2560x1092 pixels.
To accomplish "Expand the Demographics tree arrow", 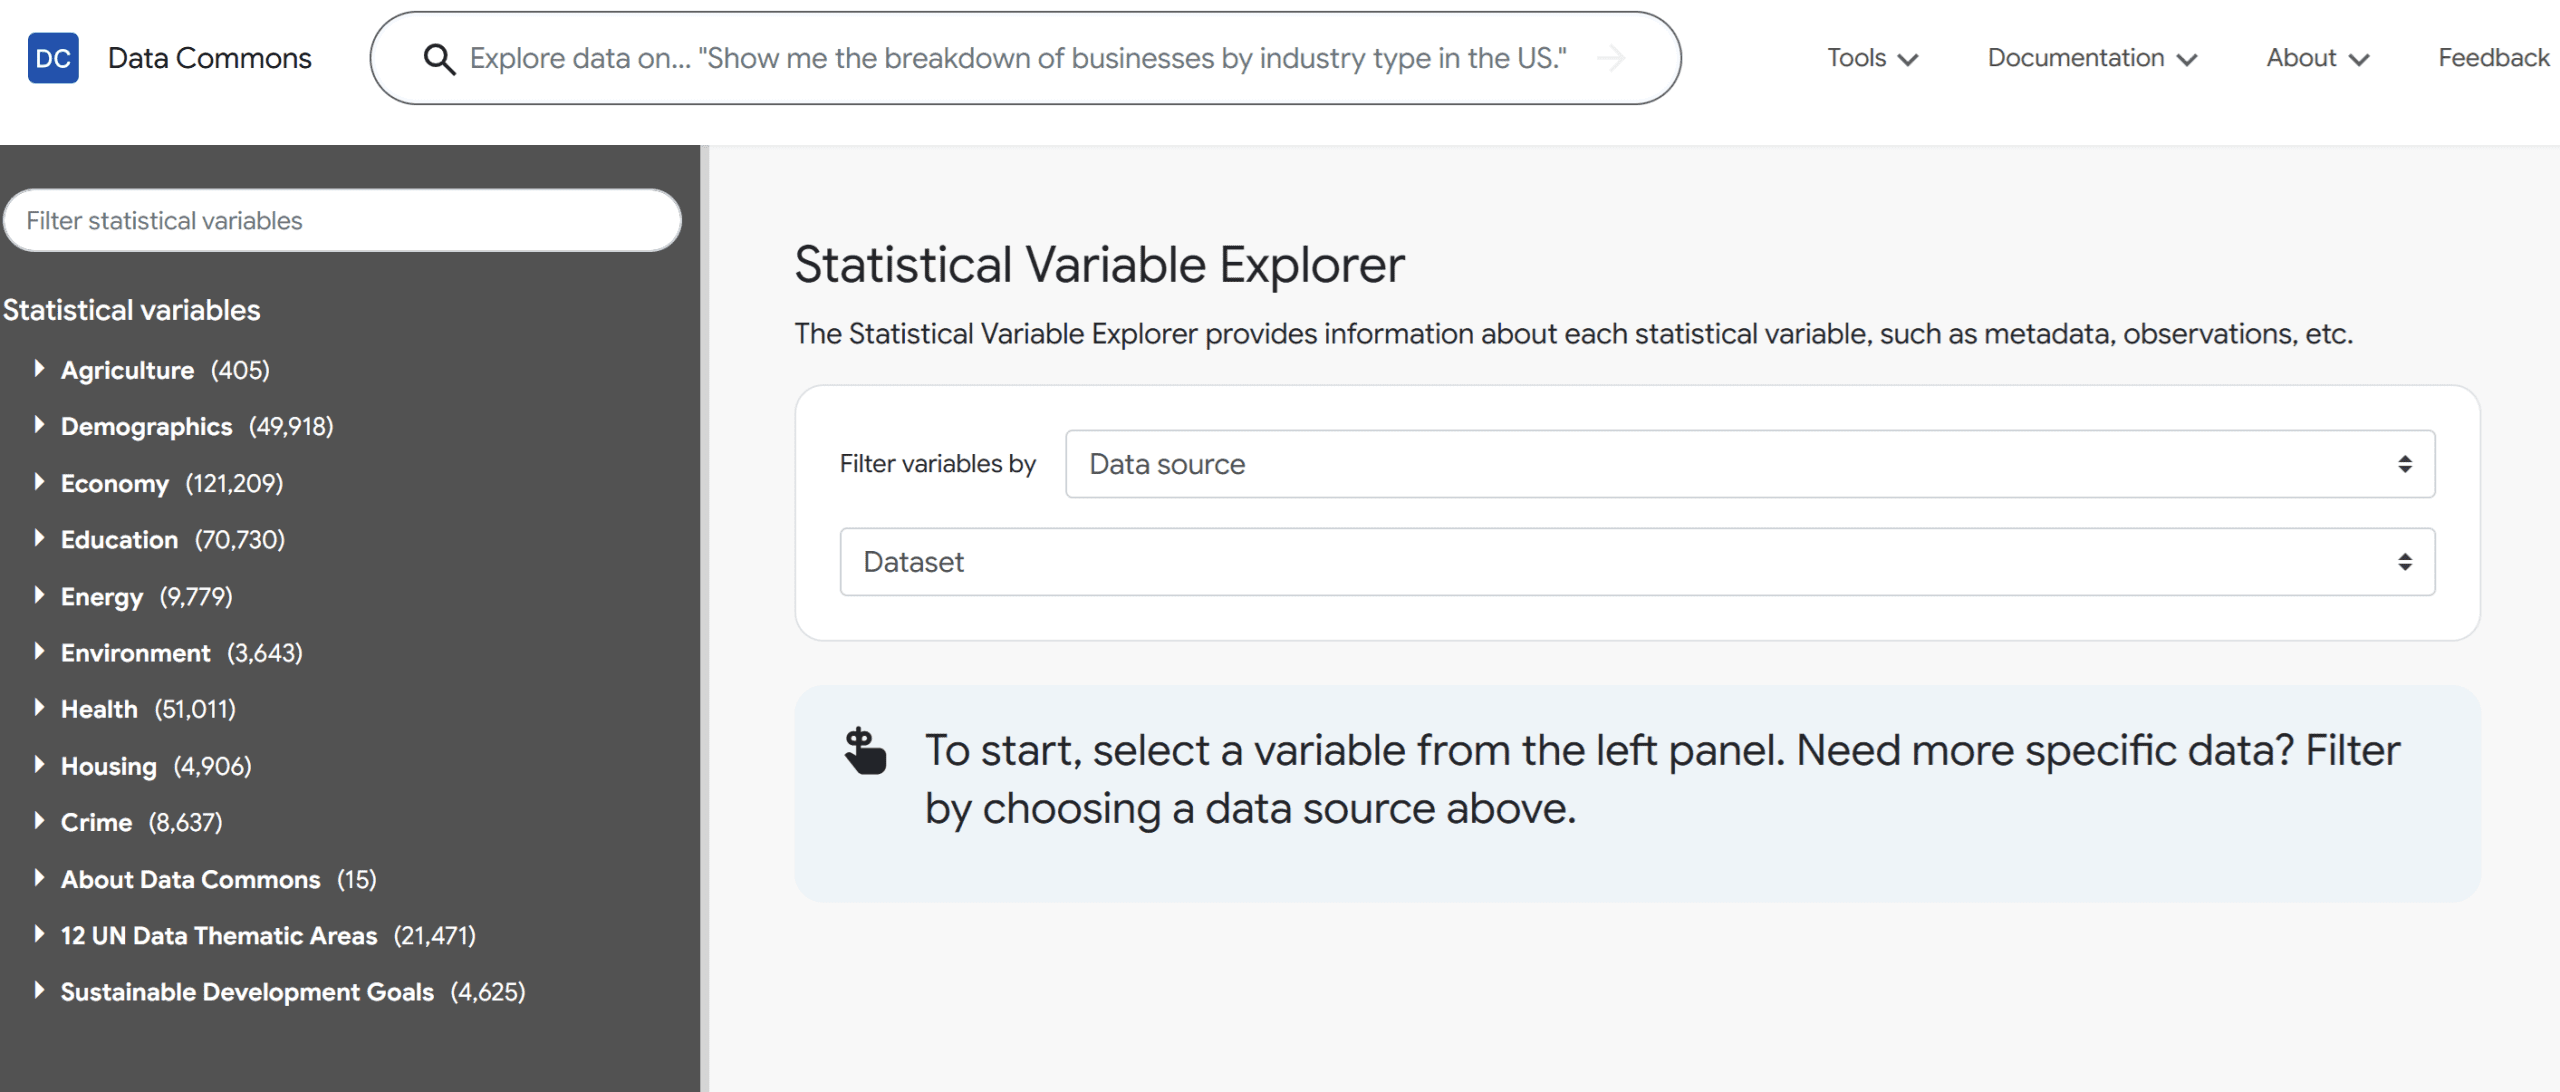I will (x=39, y=425).
